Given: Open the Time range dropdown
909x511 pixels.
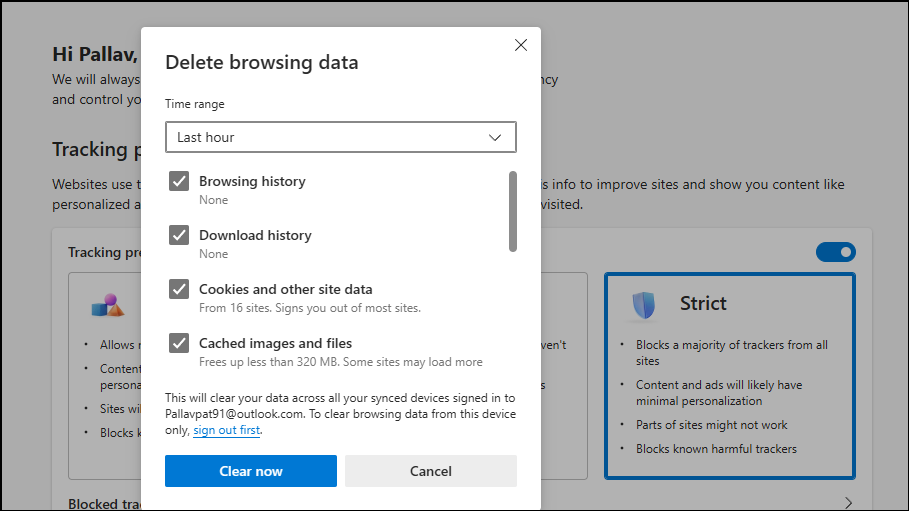Looking at the screenshot, I should [340, 137].
